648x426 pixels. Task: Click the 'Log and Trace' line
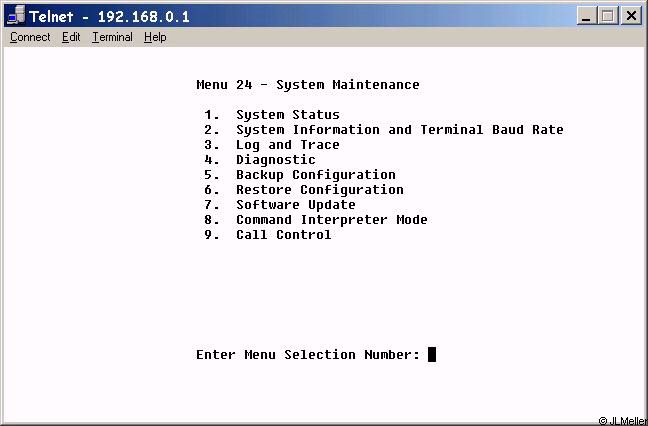pyautogui.click(x=272, y=145)
